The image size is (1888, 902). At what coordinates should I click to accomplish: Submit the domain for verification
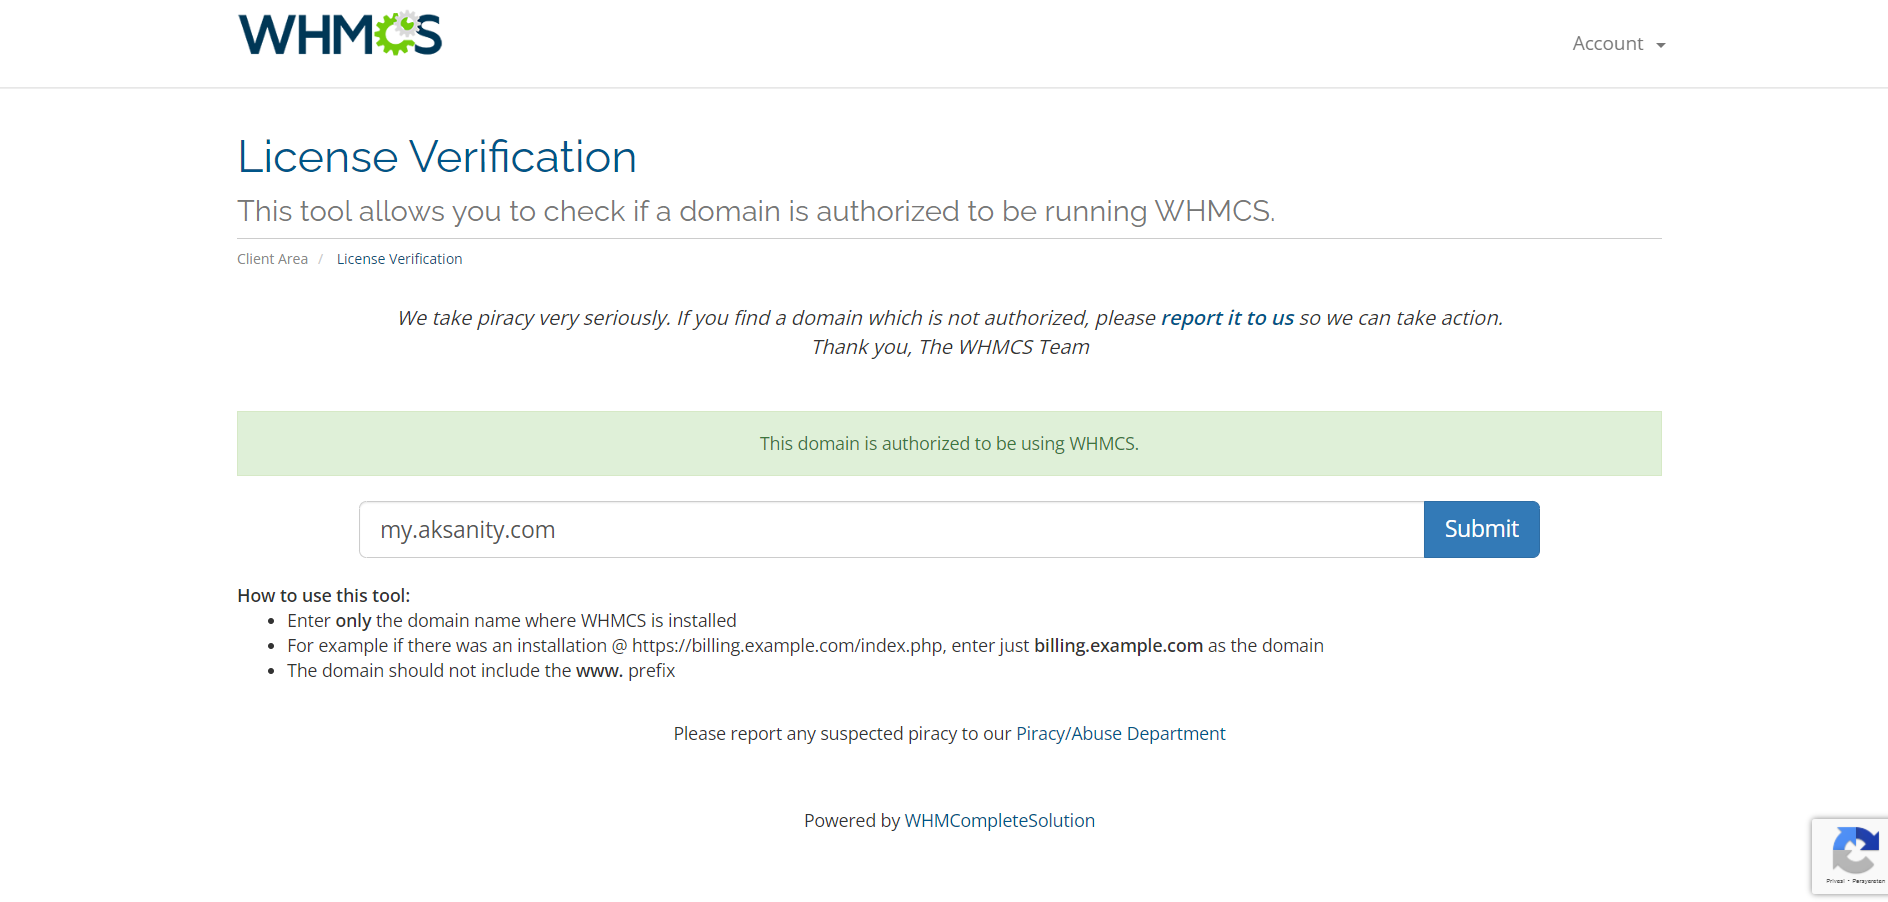pos(1481,530)
